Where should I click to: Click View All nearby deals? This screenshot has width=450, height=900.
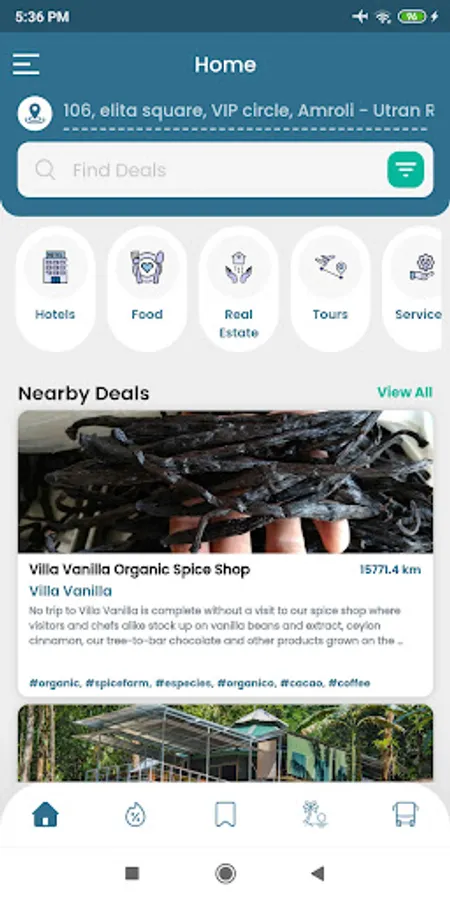405,392
